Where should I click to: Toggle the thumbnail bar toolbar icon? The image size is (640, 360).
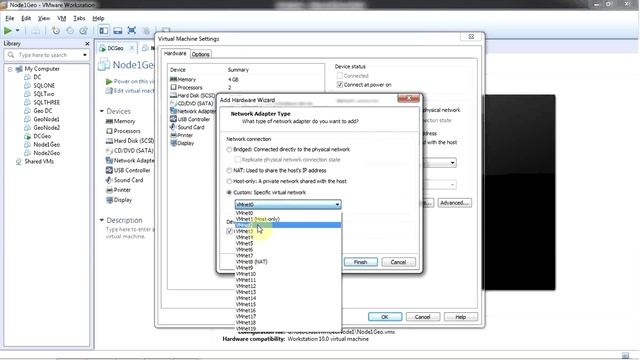point(118,31)
